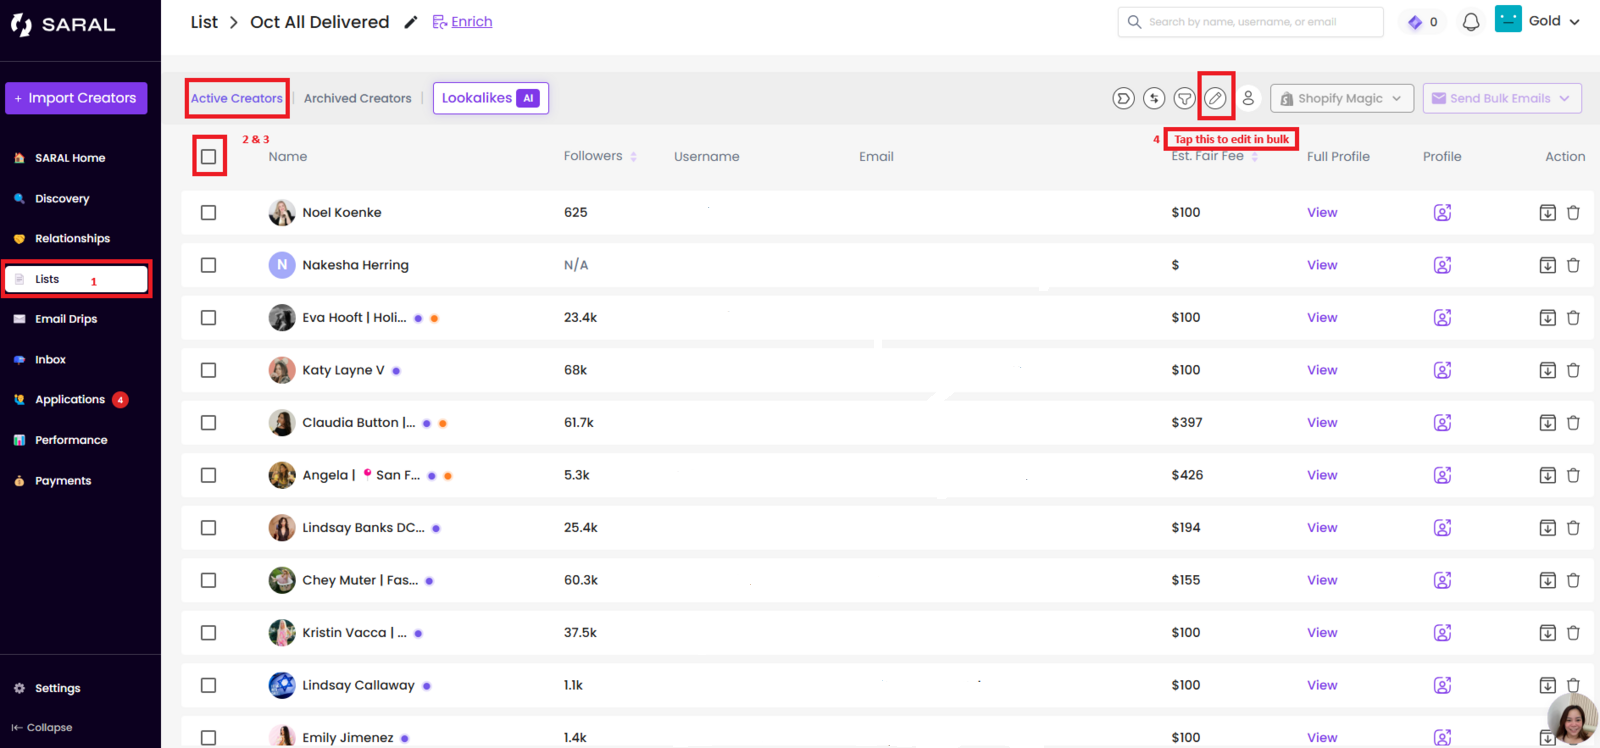Viewport: 1600px width, 748px height.
Task: Open profile icon for Noel Koenke
Action: (1442, 212)
